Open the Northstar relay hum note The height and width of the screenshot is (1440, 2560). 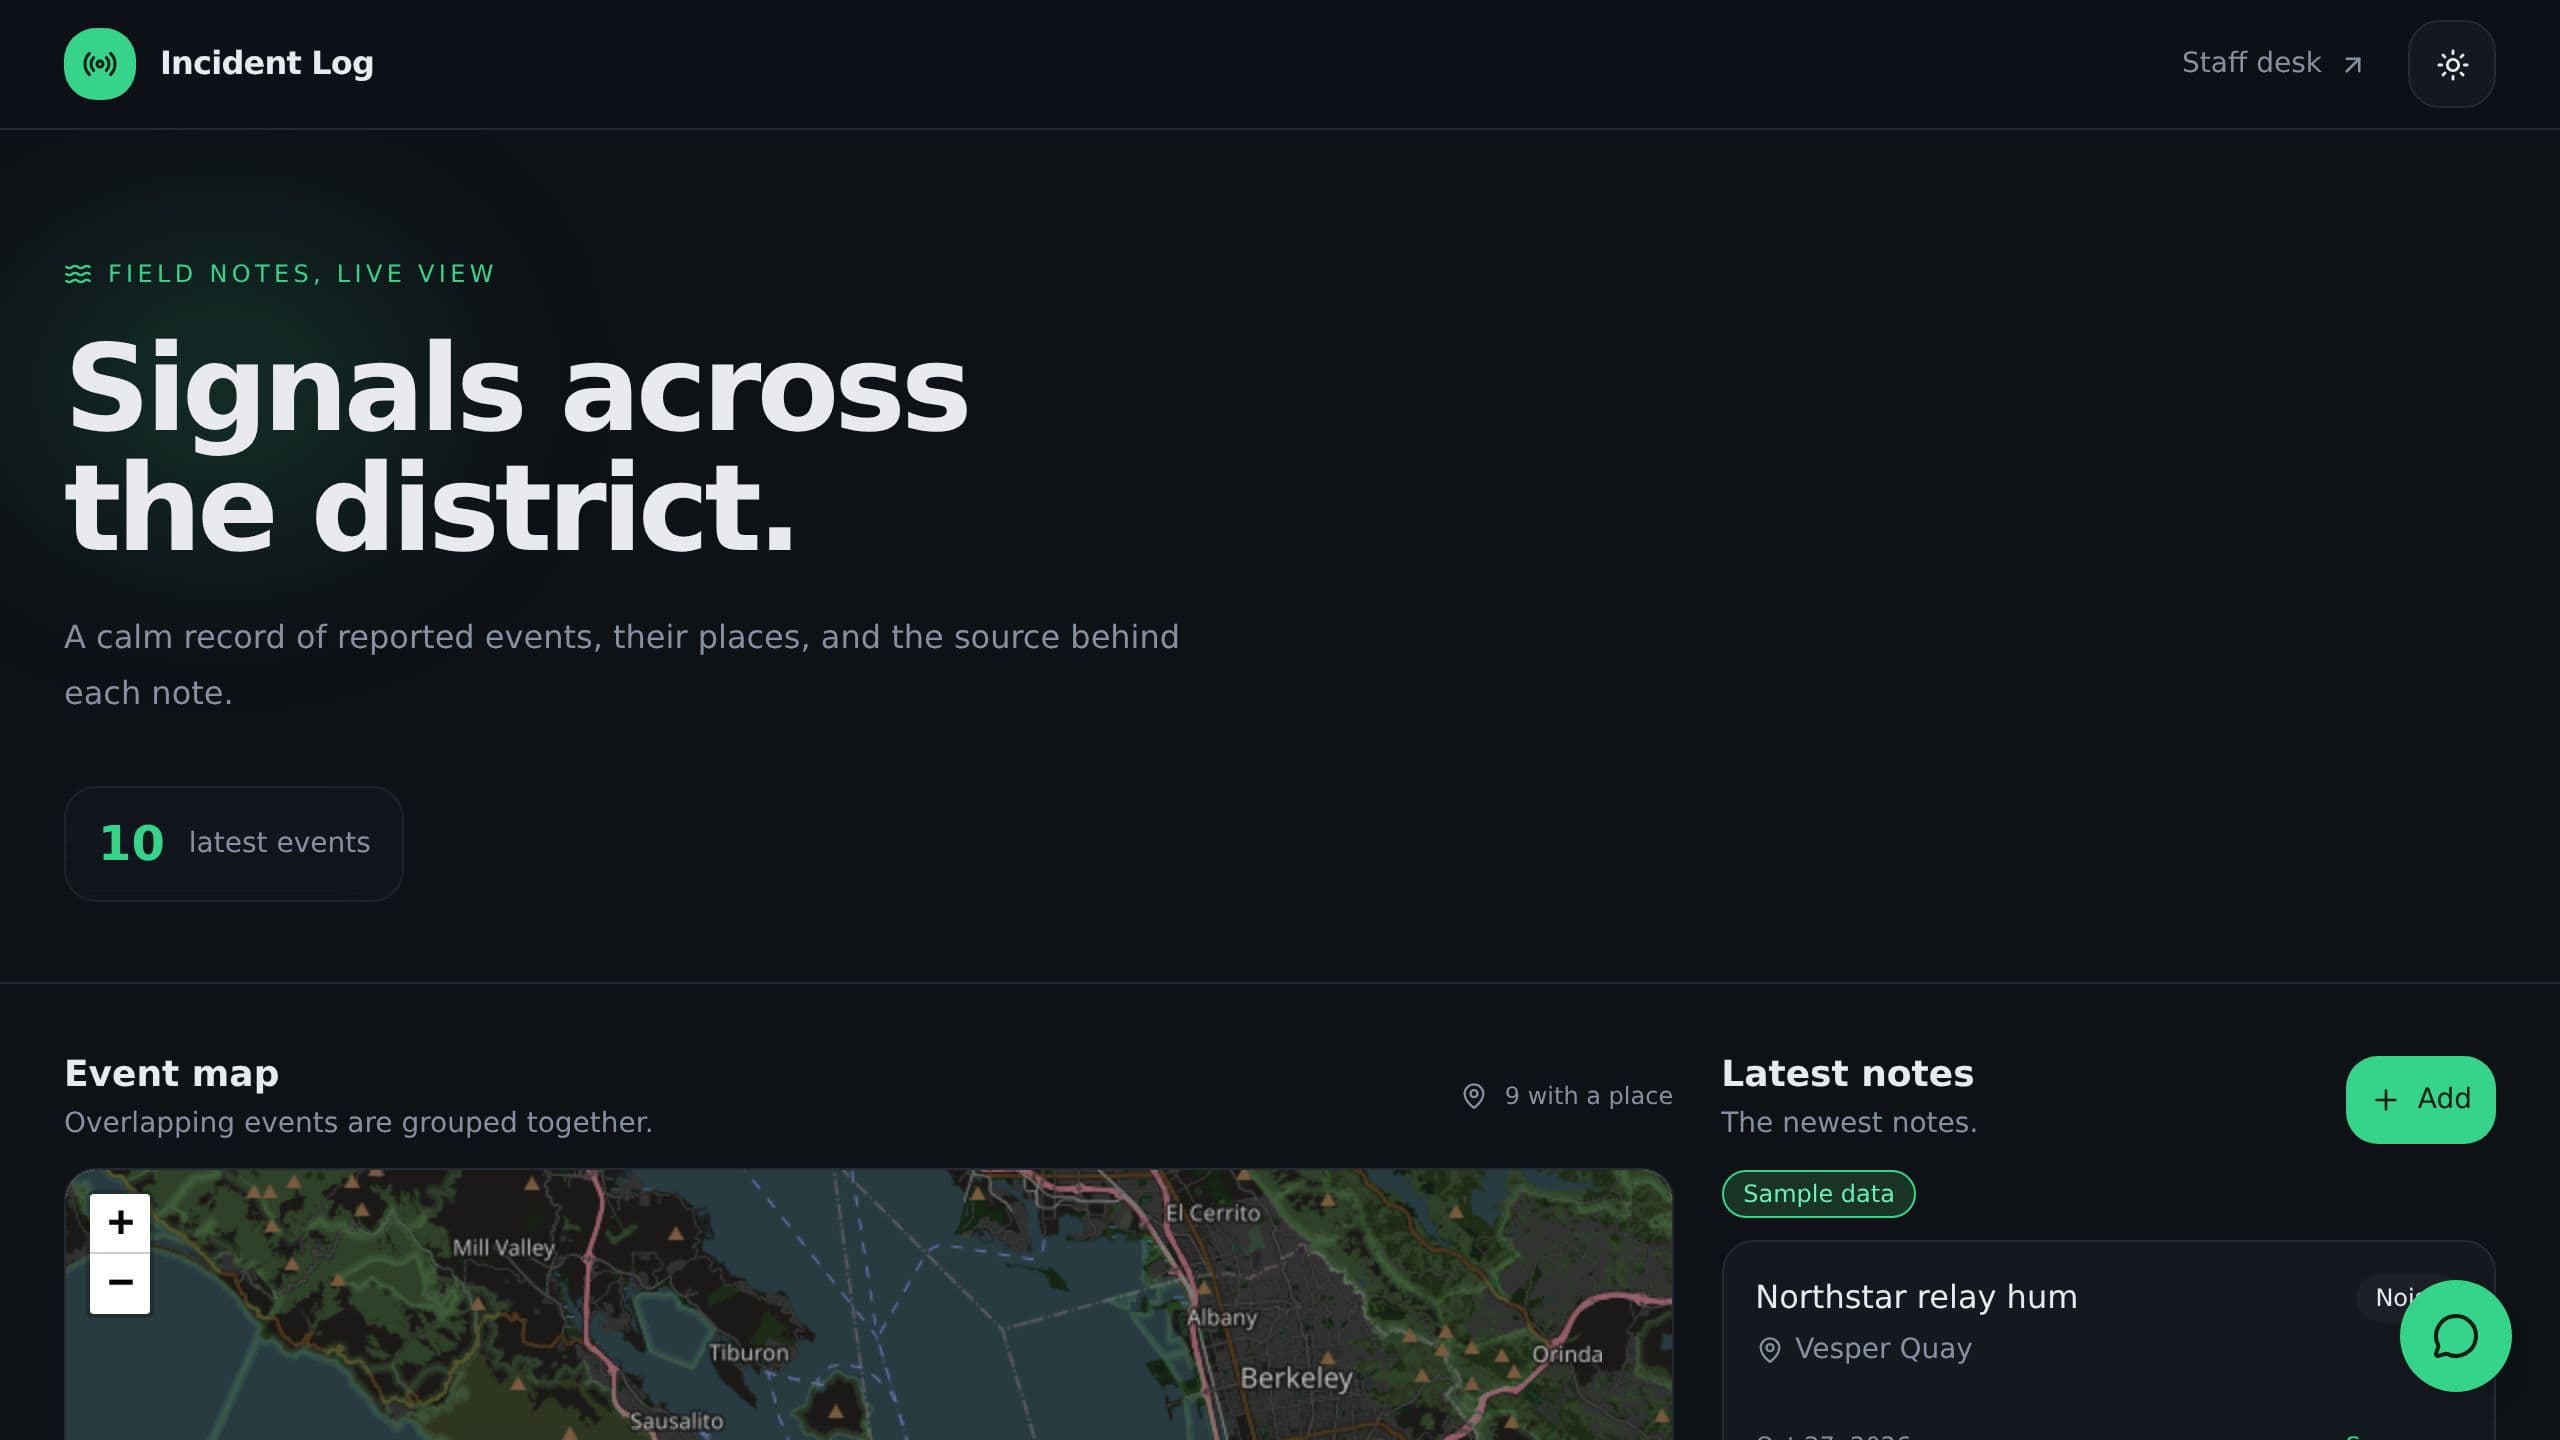pyautogui.click(x=1916, y=1297)
